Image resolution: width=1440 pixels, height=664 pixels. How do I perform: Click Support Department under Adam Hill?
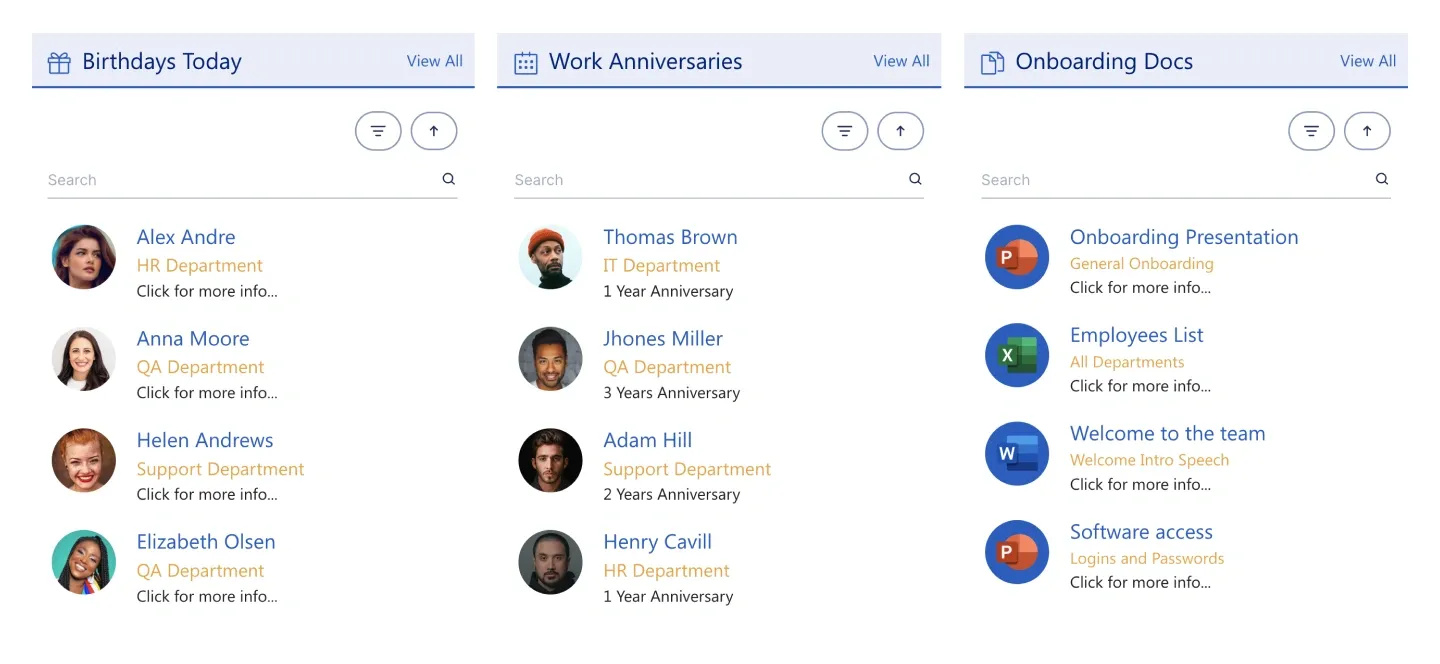click(687, 469)
